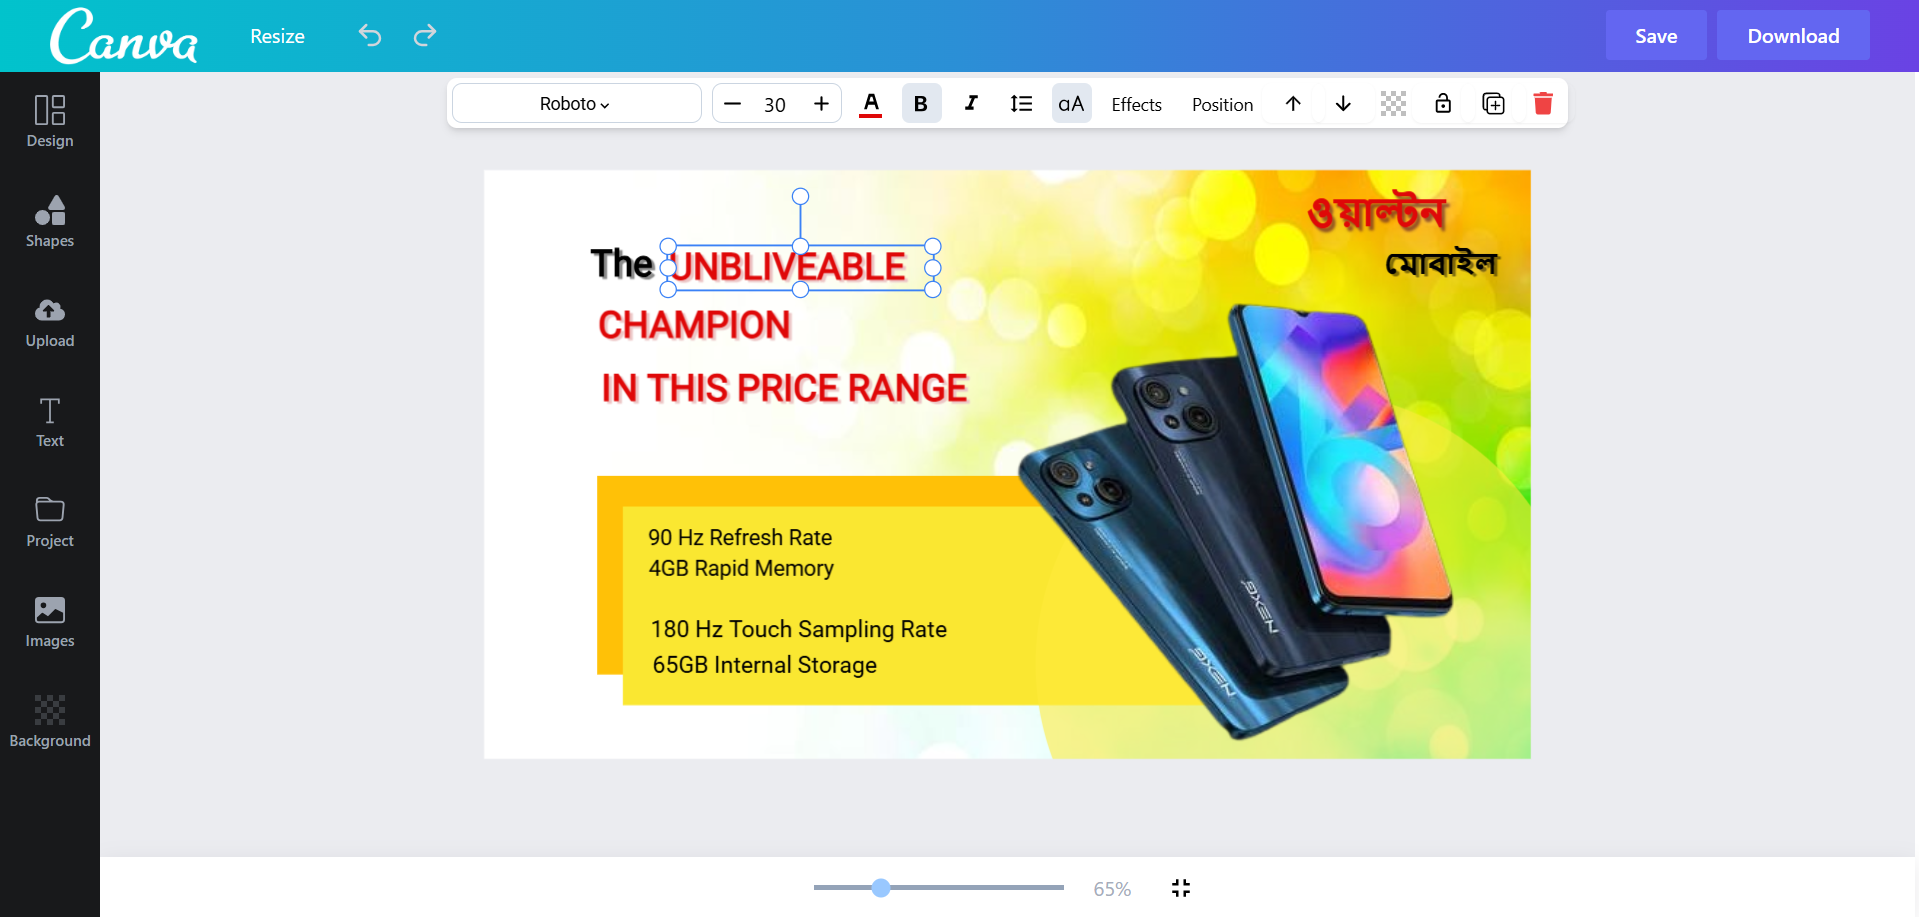Open the Text panel
Screen dimensions: 1919x917
[50, 421]
